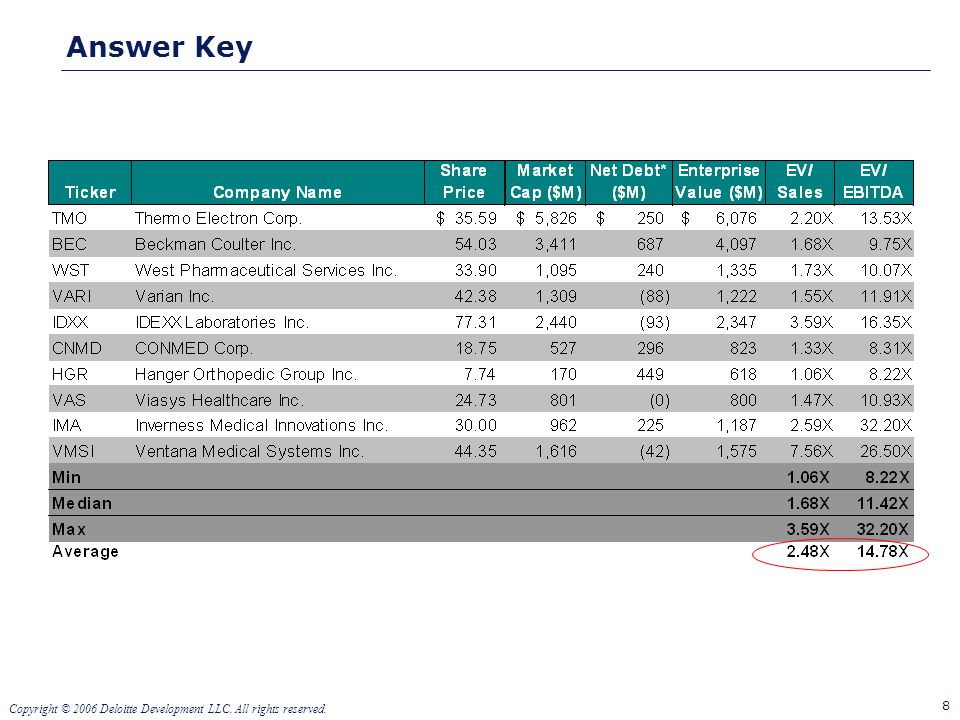The image size is (960, 720).
Task: Click Ventana Medical Systems Inc. name
Action: [x=250, y=451]
